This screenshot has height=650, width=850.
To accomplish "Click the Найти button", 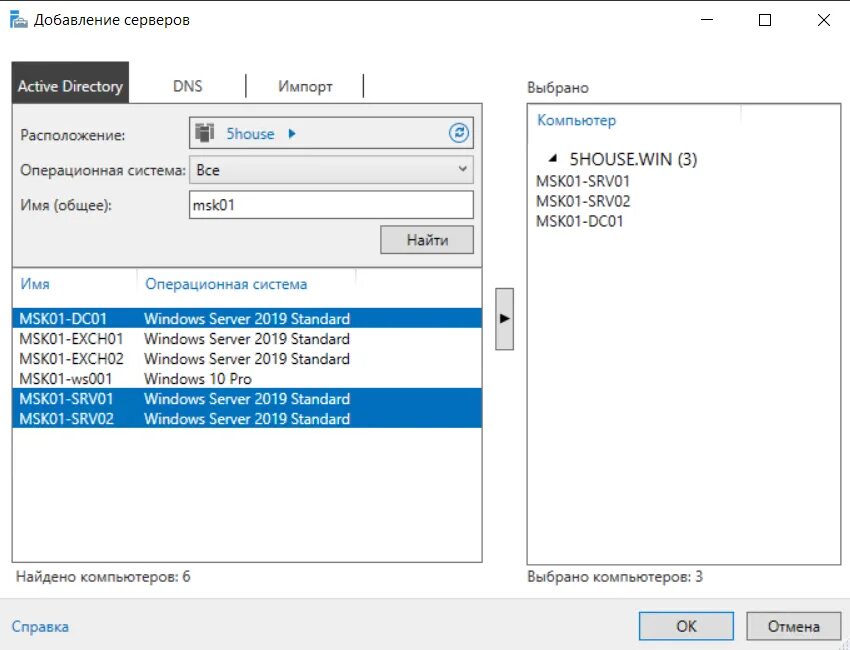I will click(x=427, y=240).
